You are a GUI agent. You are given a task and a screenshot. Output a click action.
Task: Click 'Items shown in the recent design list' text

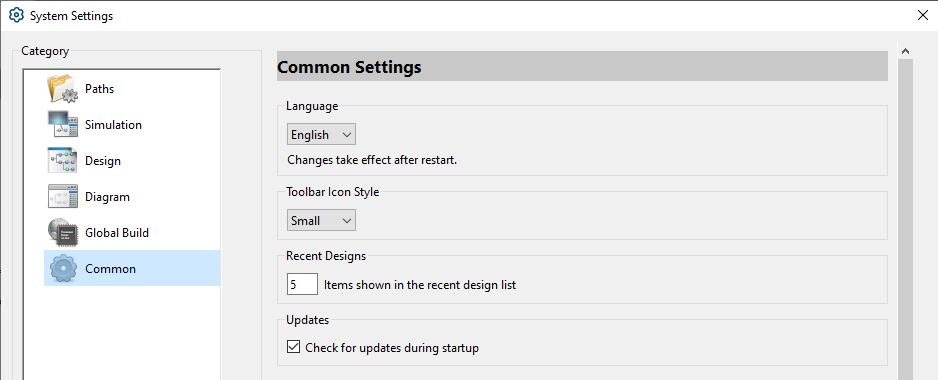click(420, 285)
